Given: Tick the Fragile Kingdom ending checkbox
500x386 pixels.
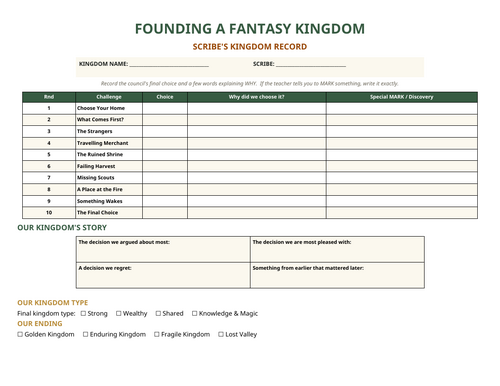Looking at the screenshot, I should [x=157, y=334].
